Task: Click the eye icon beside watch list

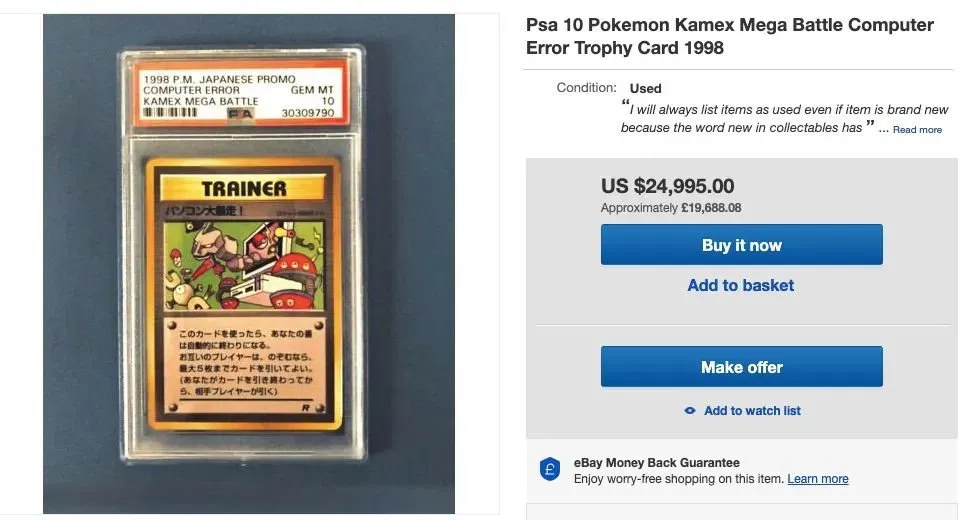Action: pos(690,411)
